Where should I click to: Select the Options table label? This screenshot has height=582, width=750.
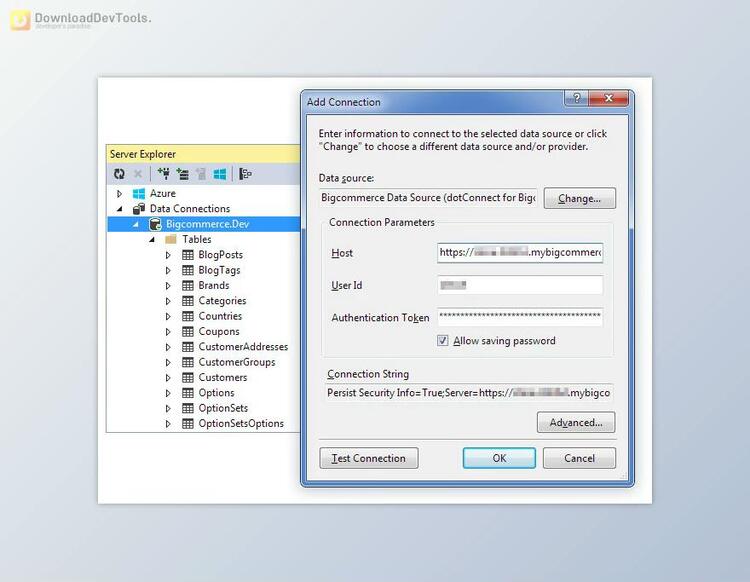(216, 393)
